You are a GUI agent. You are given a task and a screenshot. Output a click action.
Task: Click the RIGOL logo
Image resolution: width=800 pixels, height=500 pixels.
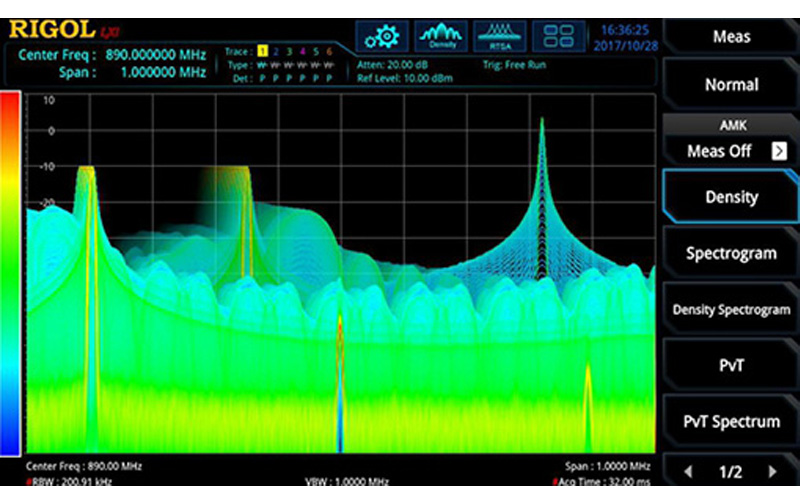(52, 30)
